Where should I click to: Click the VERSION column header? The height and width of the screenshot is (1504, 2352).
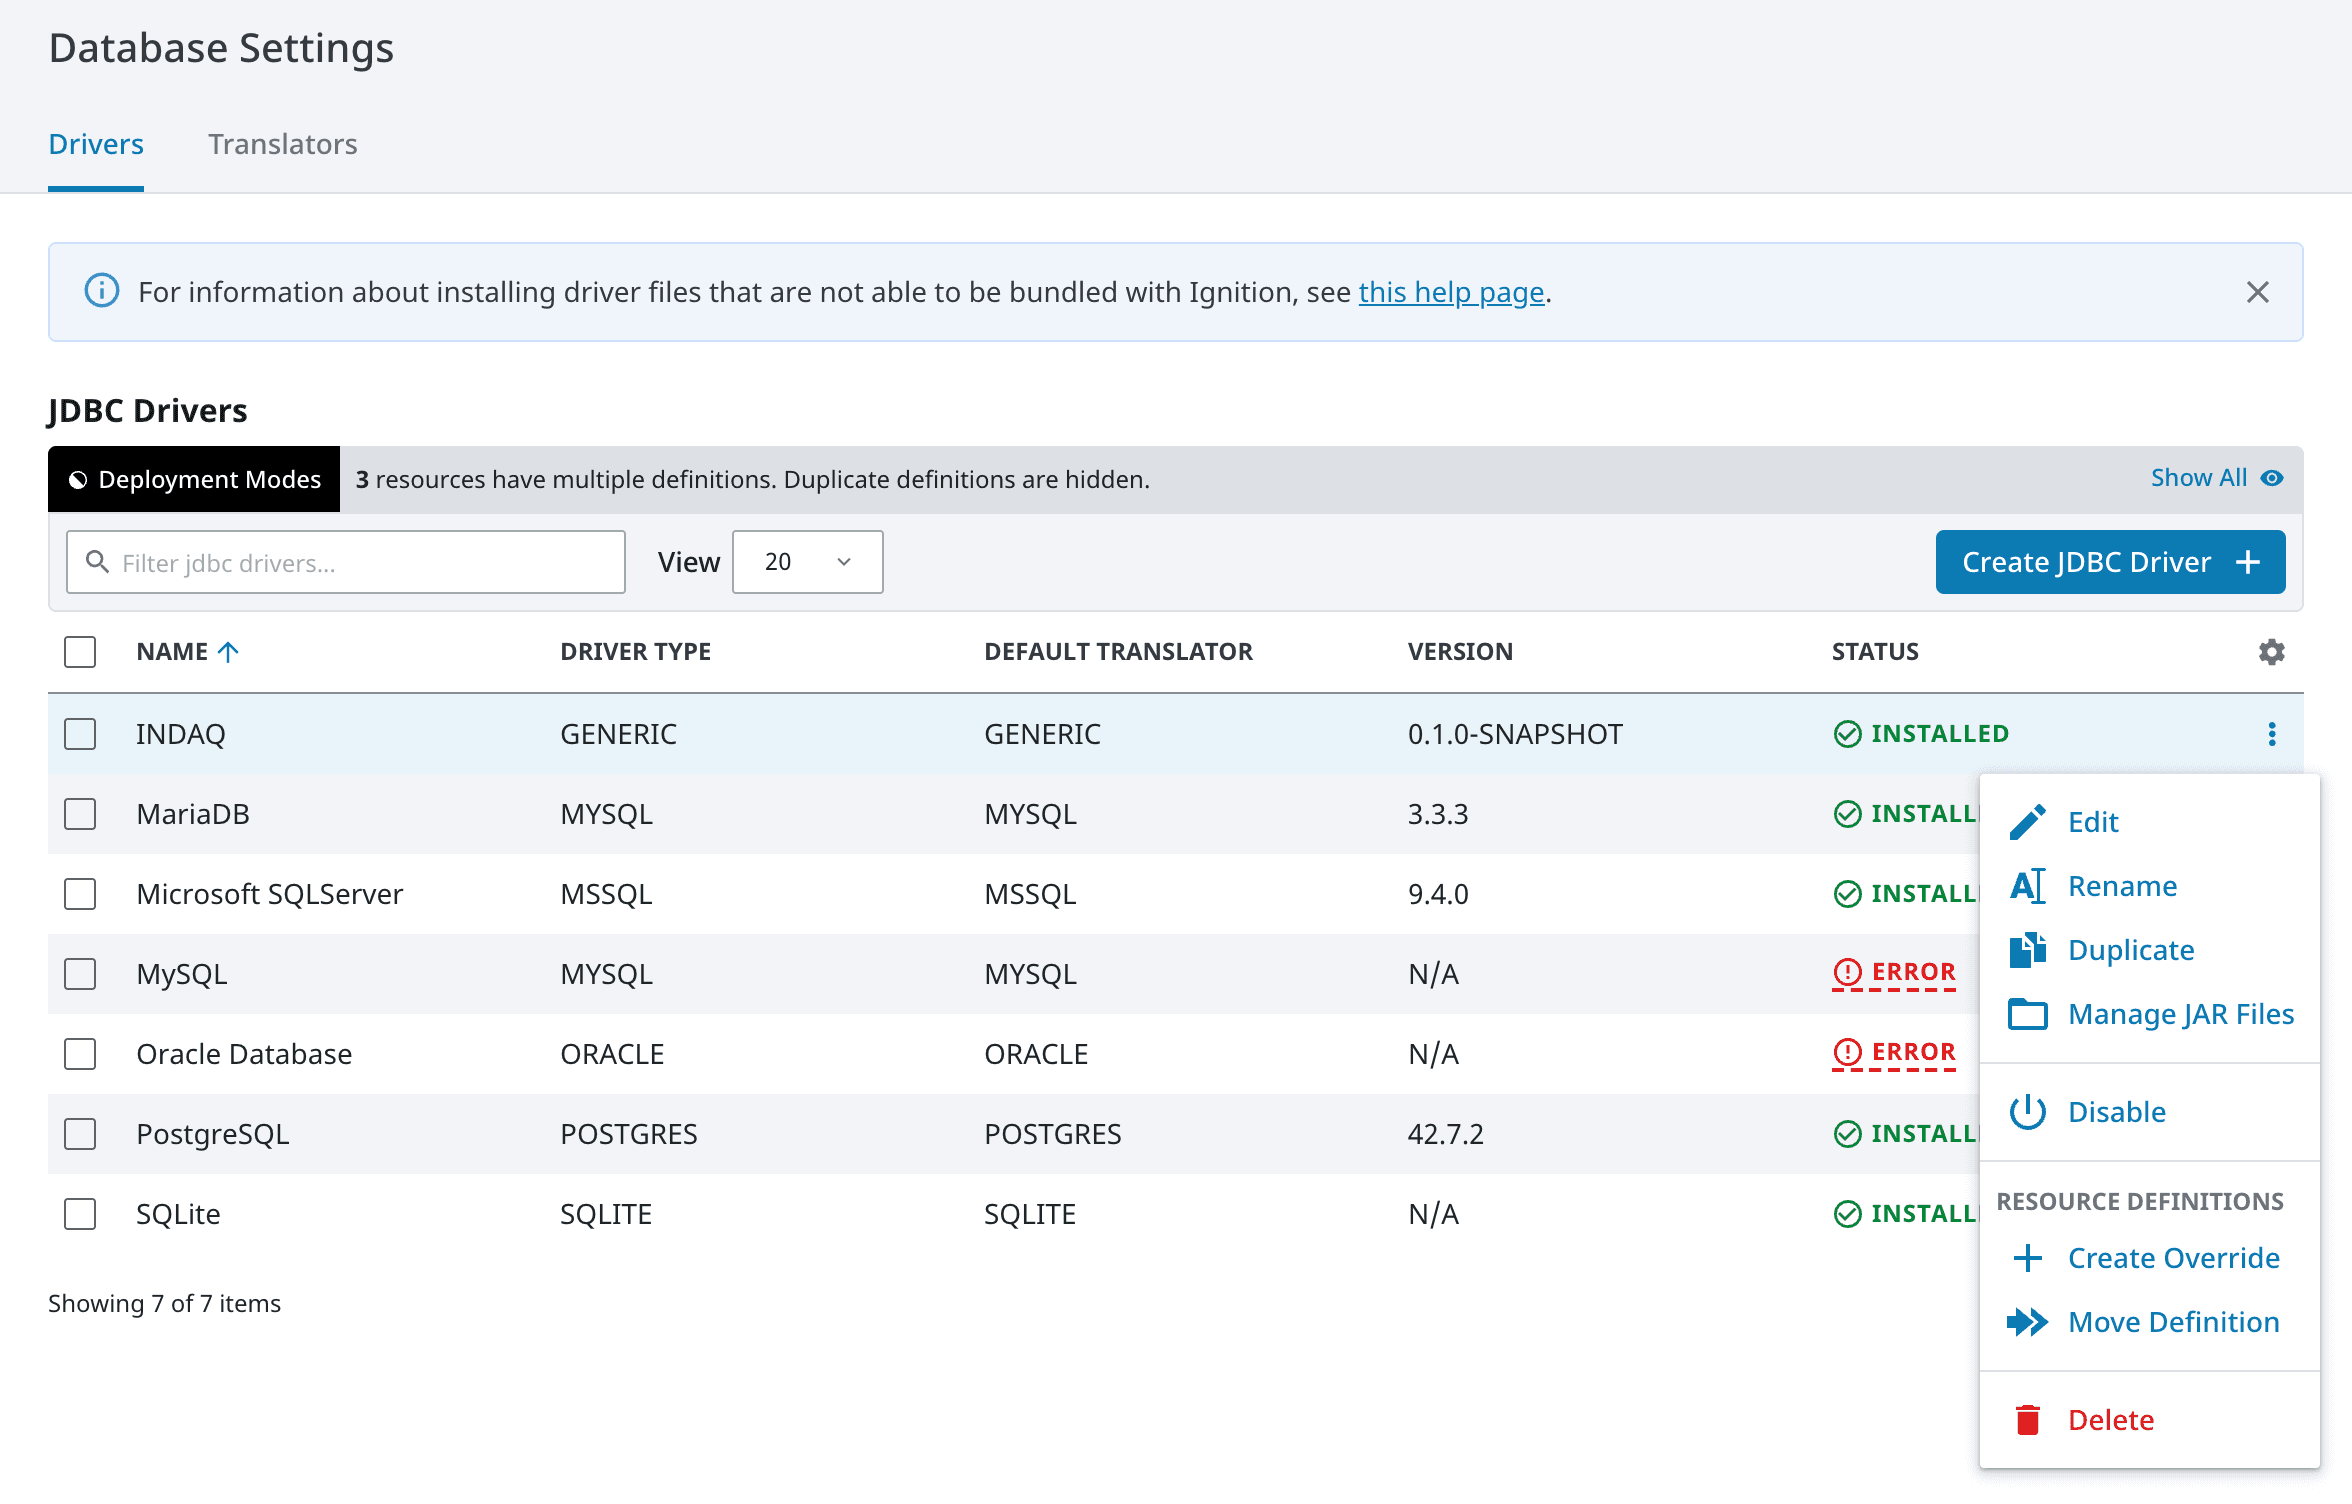click(x=1460, y=652)
